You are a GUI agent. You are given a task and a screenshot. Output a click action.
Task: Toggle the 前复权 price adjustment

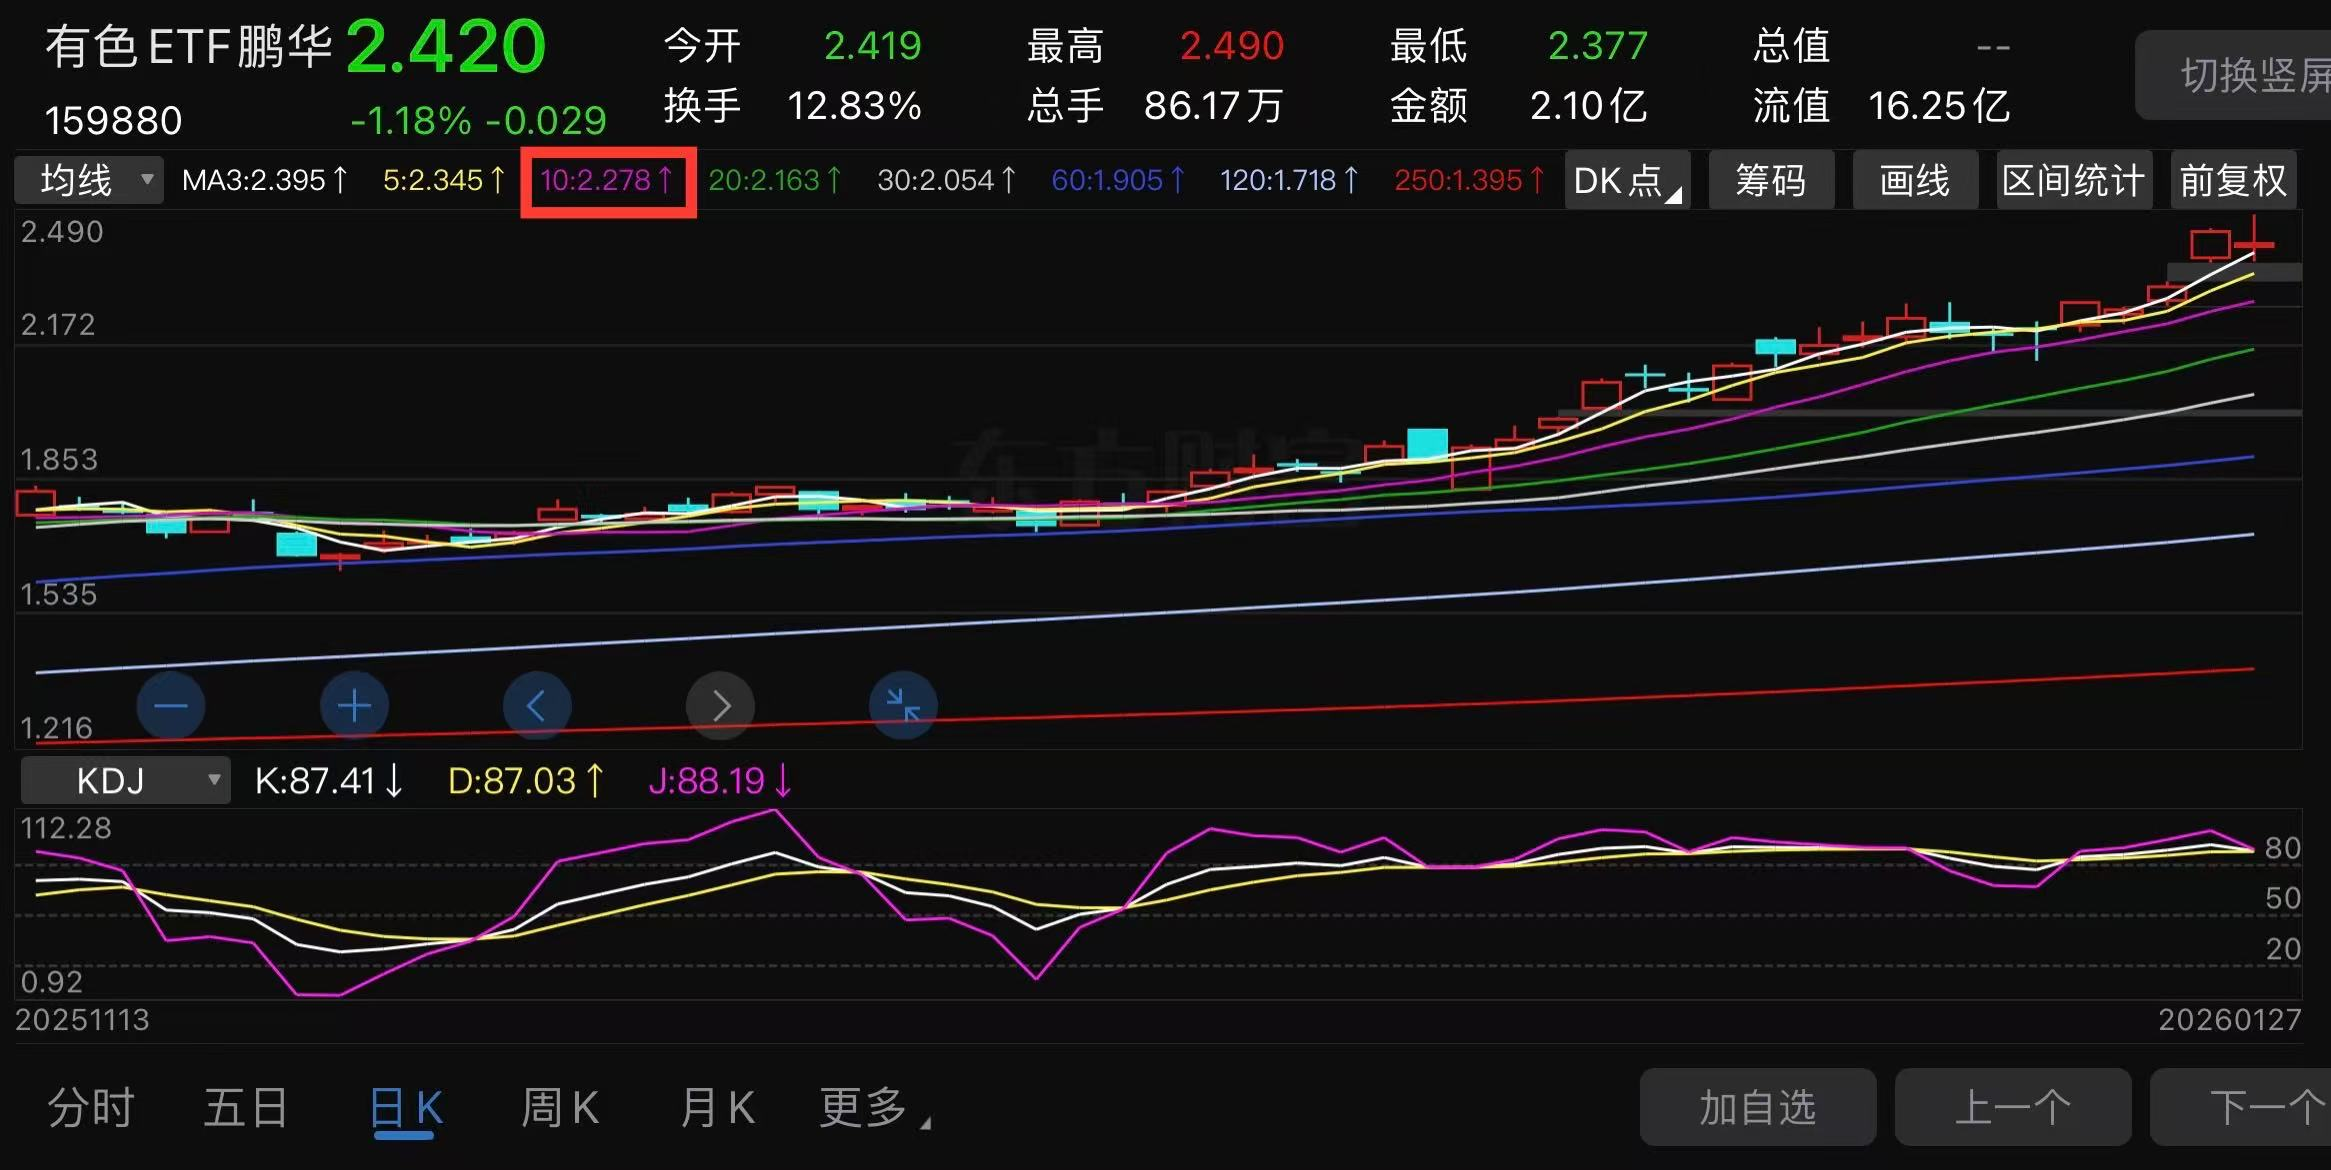point(2233,181)
